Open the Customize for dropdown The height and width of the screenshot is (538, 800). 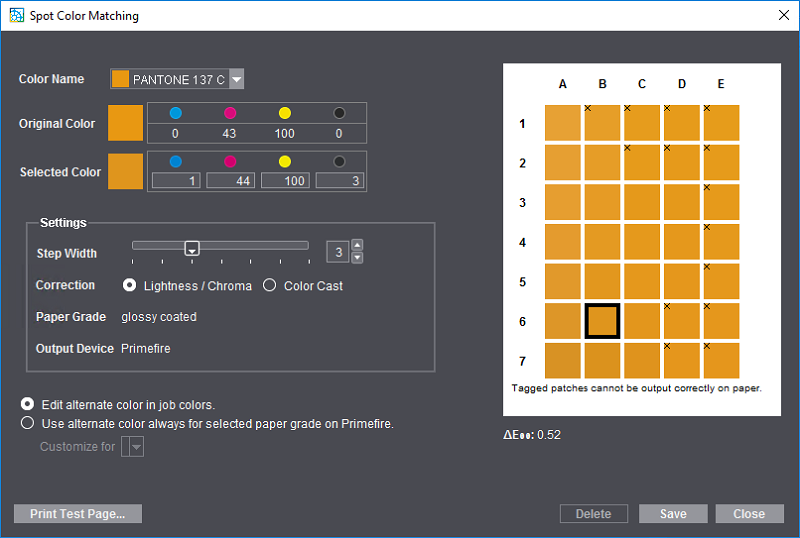point(133,448)
